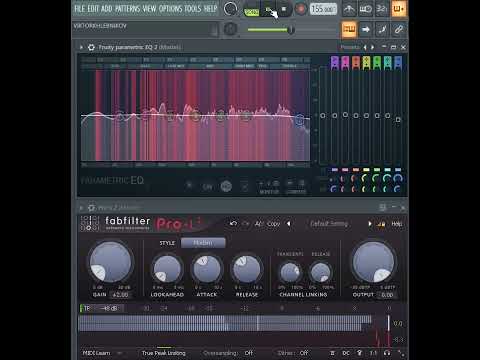
Task: Click the orange step-edit icon, second toolbar row
Action: (349, 30)
